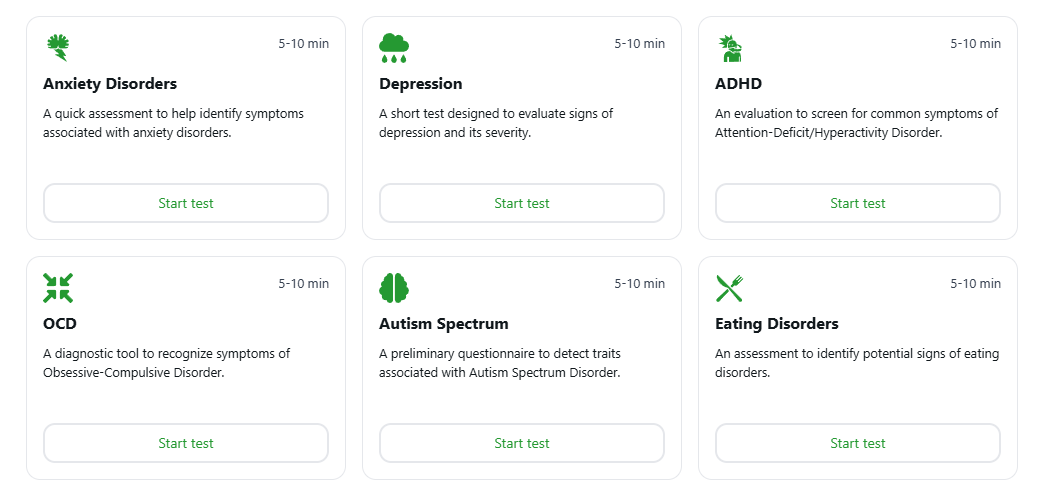The width and height of the screenshot is (1046, 496).
Task: Click the ADHD card icon
Action: (730, 48)
